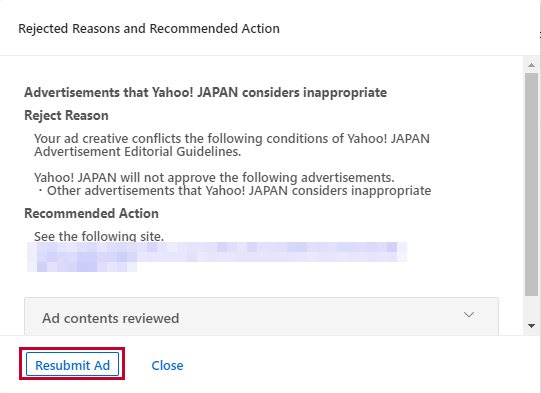Click the Recommended Action heading
Screen dimensions: 541x393
[91, 213]
